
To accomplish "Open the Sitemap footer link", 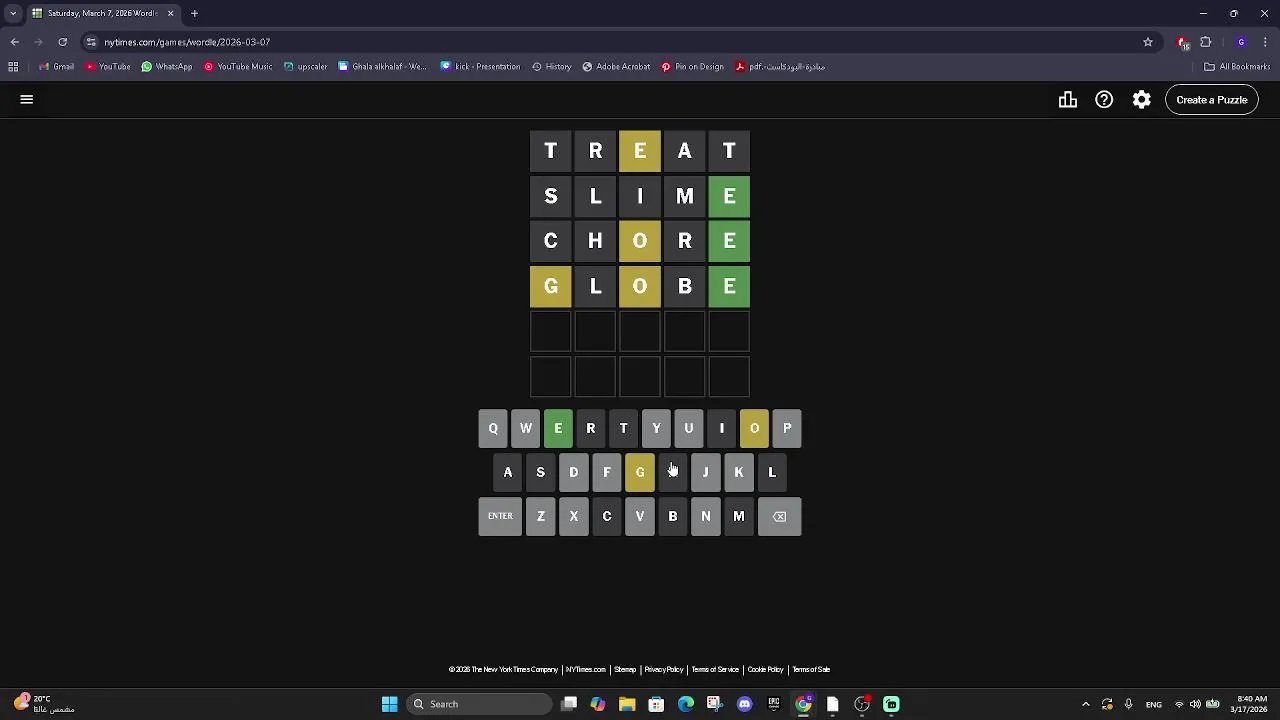I will tap(625, 670).
